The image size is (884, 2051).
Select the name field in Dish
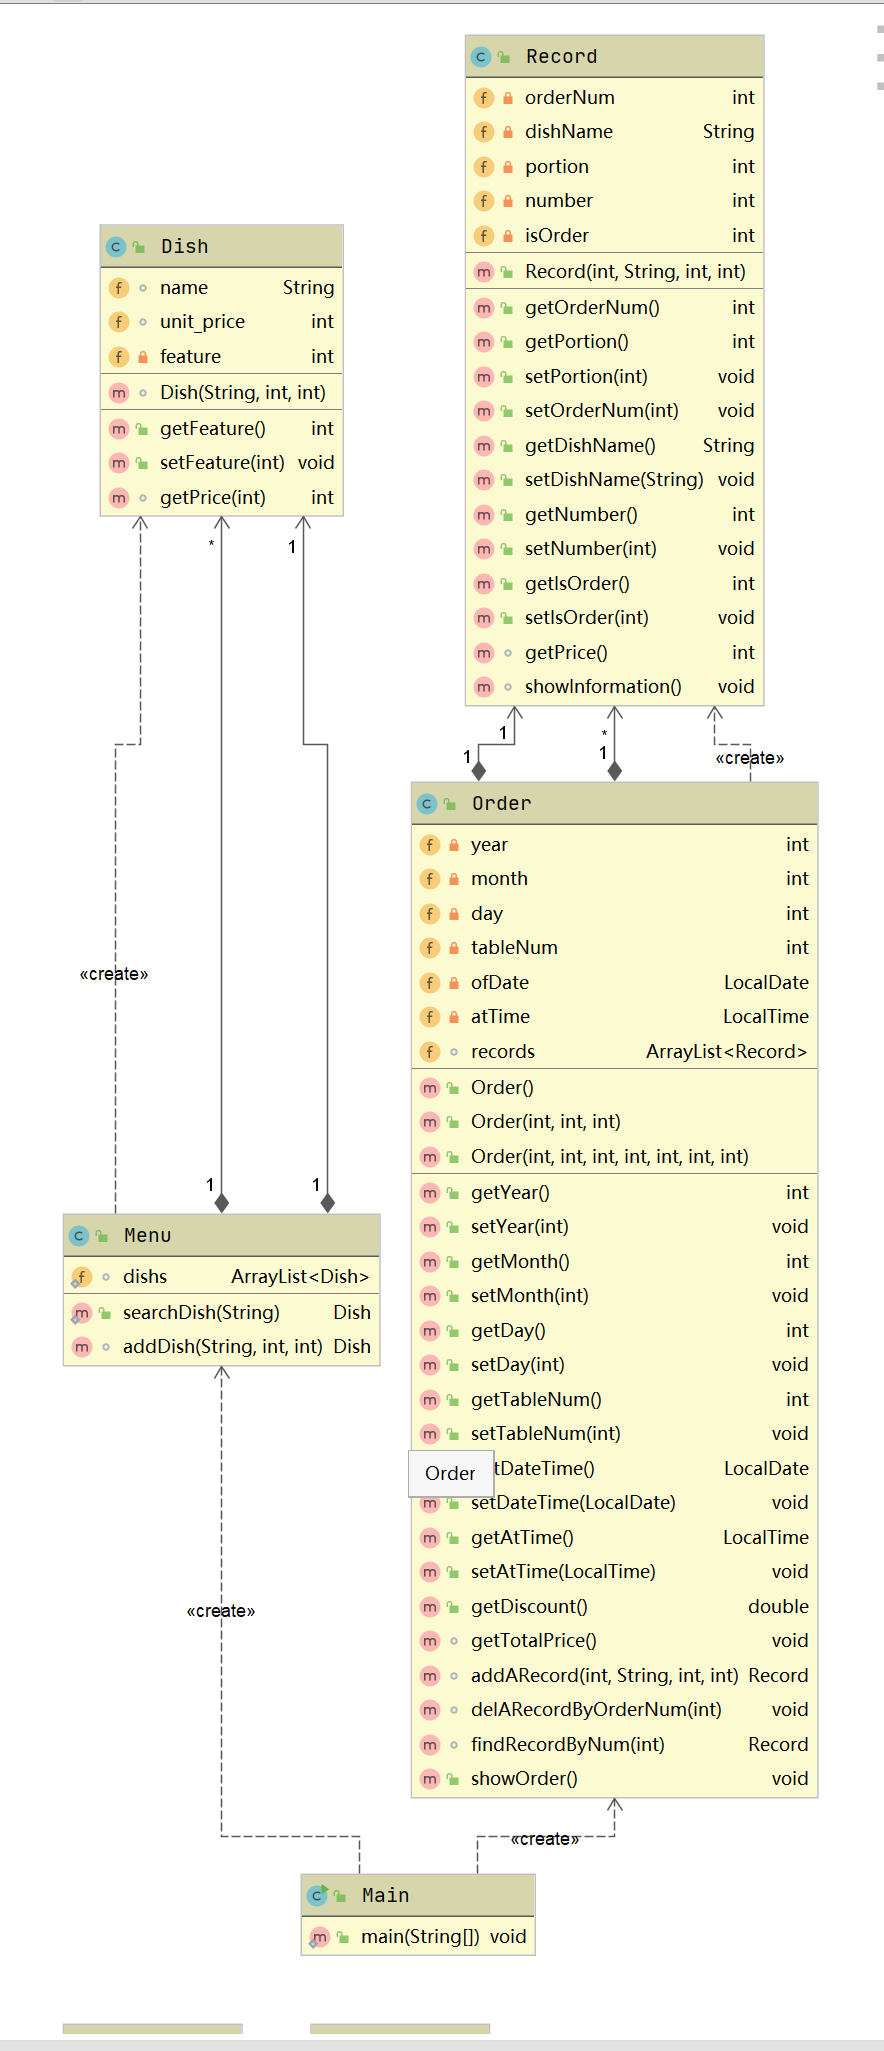[221, 288]
